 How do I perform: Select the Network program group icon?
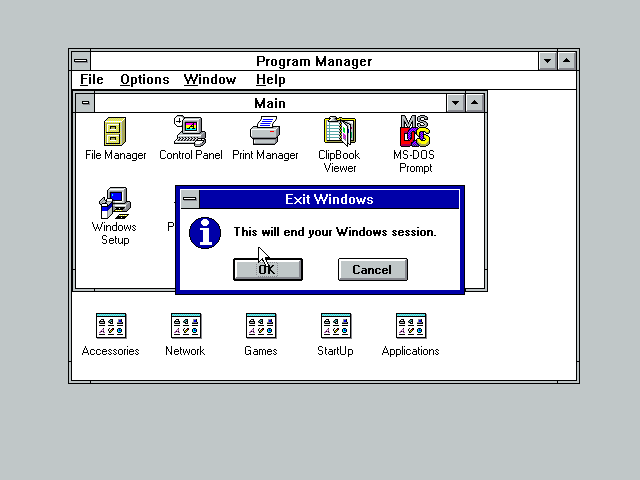click(186, 326)
